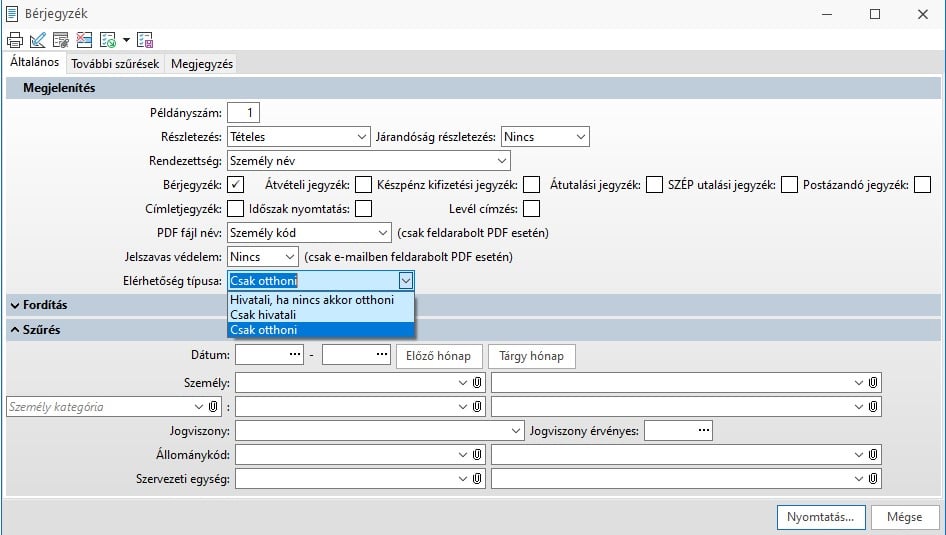Click the checklist icon with green arrow
Viewport: 946px width, 535px height.
[107, 41]
